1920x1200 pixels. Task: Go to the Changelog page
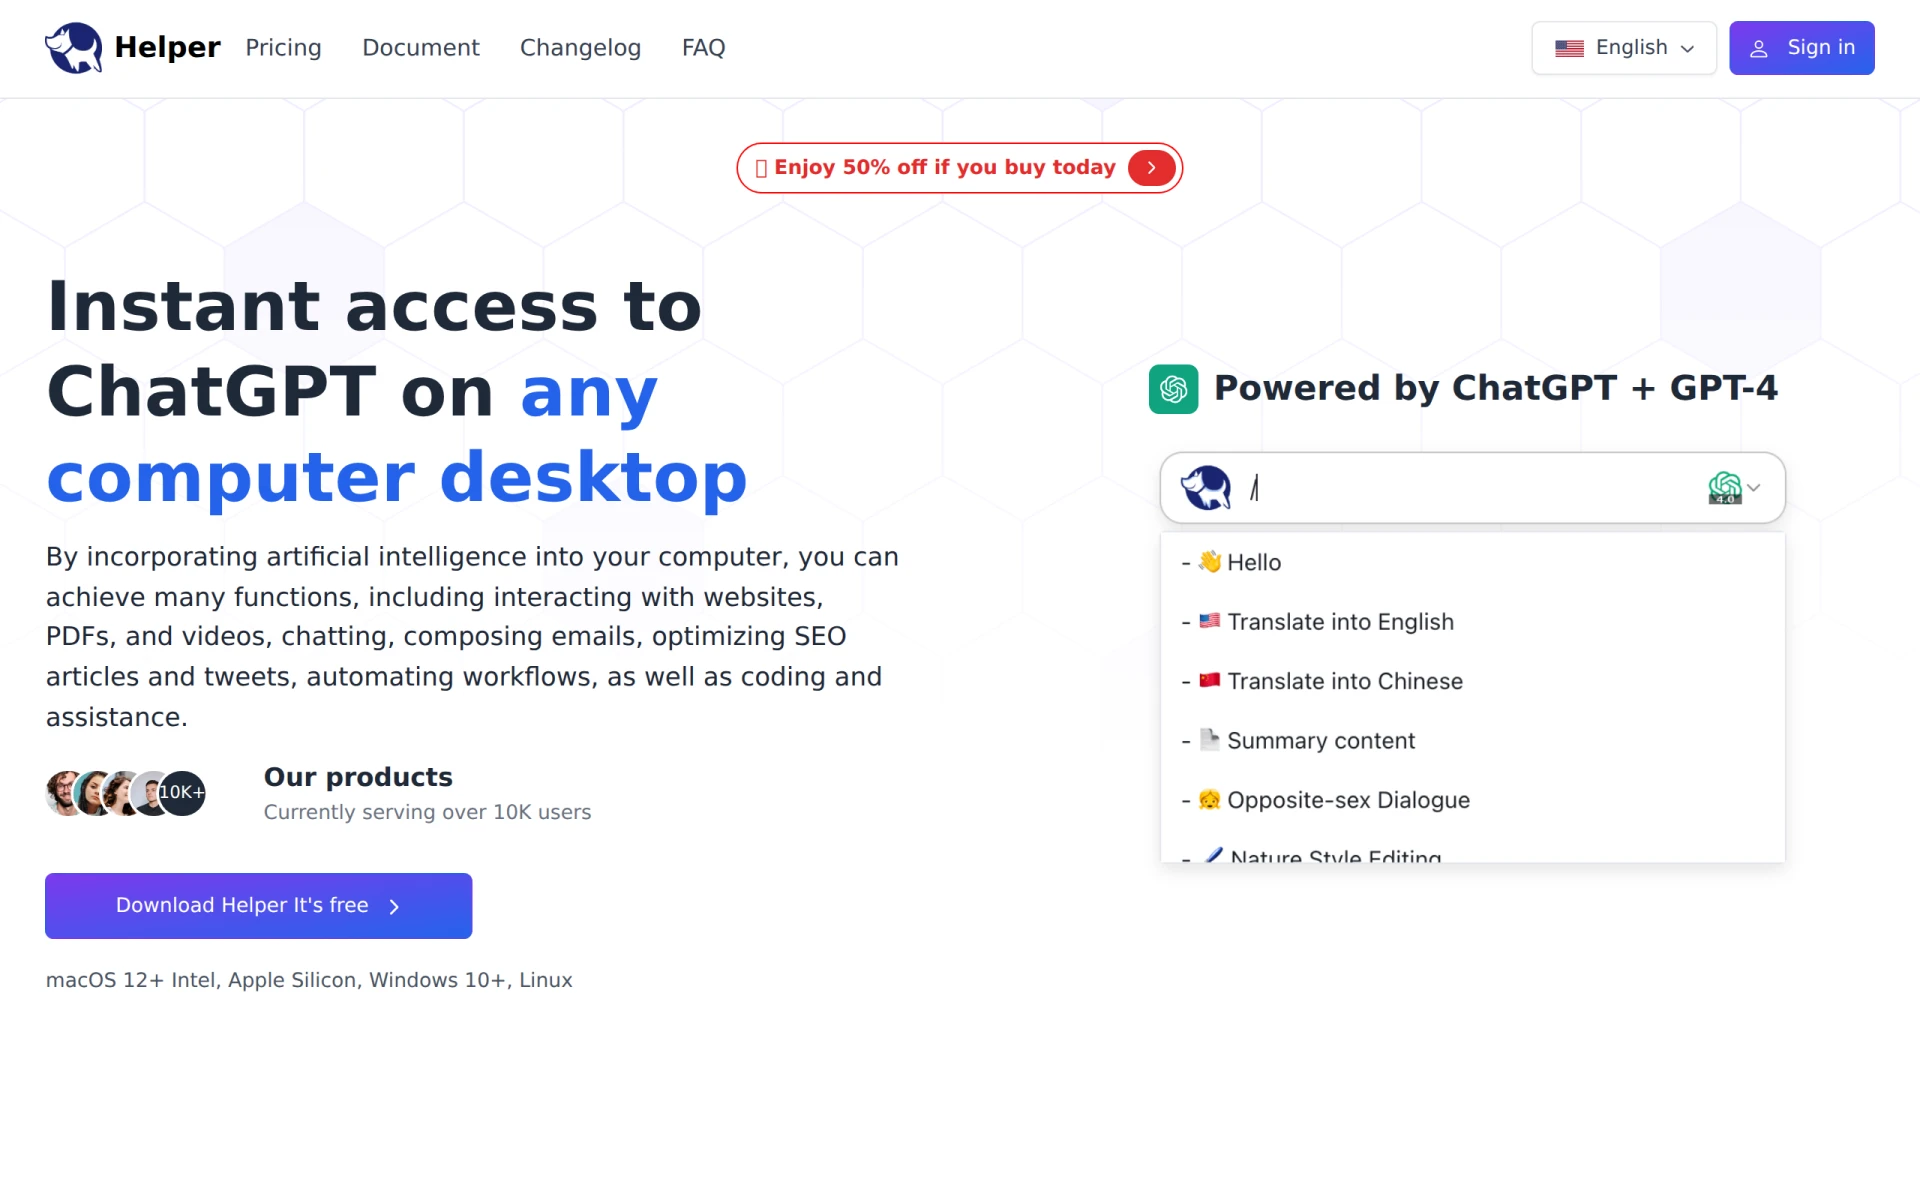click(x=580, y=48)
